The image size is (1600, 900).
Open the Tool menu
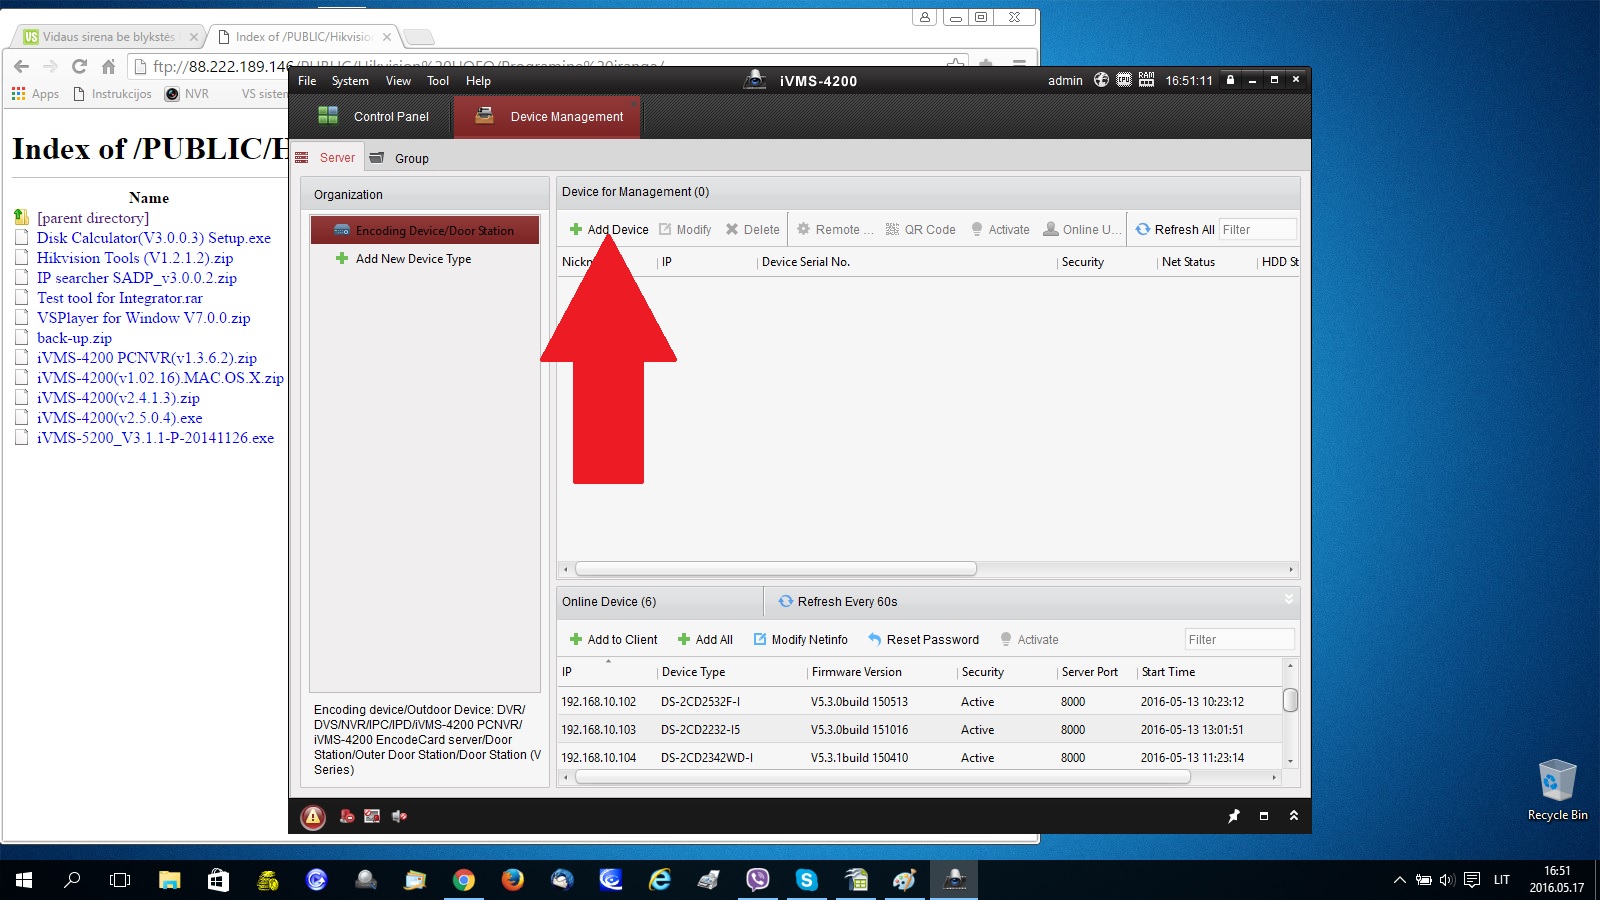(438, 81)
